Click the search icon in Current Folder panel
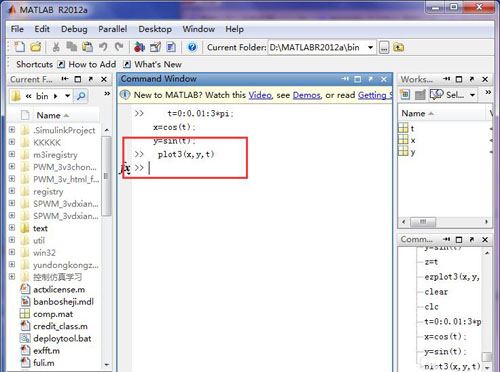Screen dimensions: 500x372 pyautogui.click(x=81, y=96)
